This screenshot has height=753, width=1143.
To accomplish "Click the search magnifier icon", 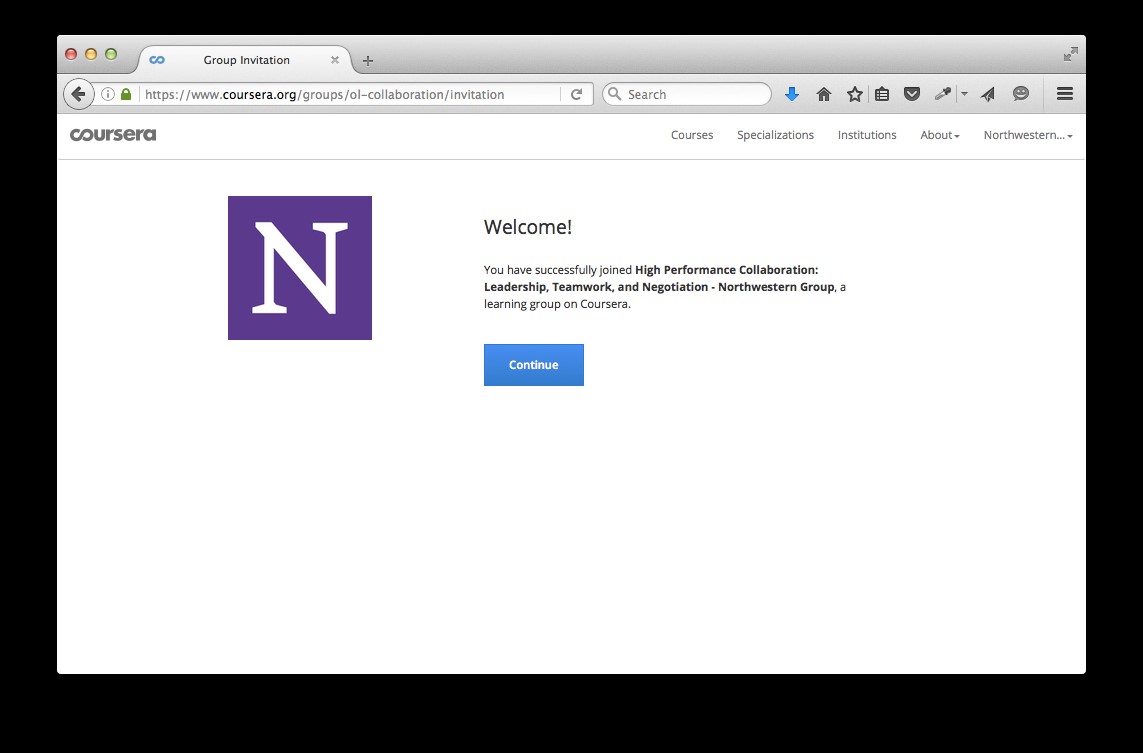I will (615, 94).
